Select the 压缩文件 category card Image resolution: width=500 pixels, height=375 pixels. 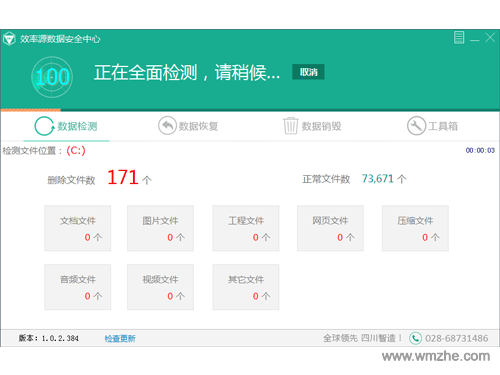[x=415, y=228]
